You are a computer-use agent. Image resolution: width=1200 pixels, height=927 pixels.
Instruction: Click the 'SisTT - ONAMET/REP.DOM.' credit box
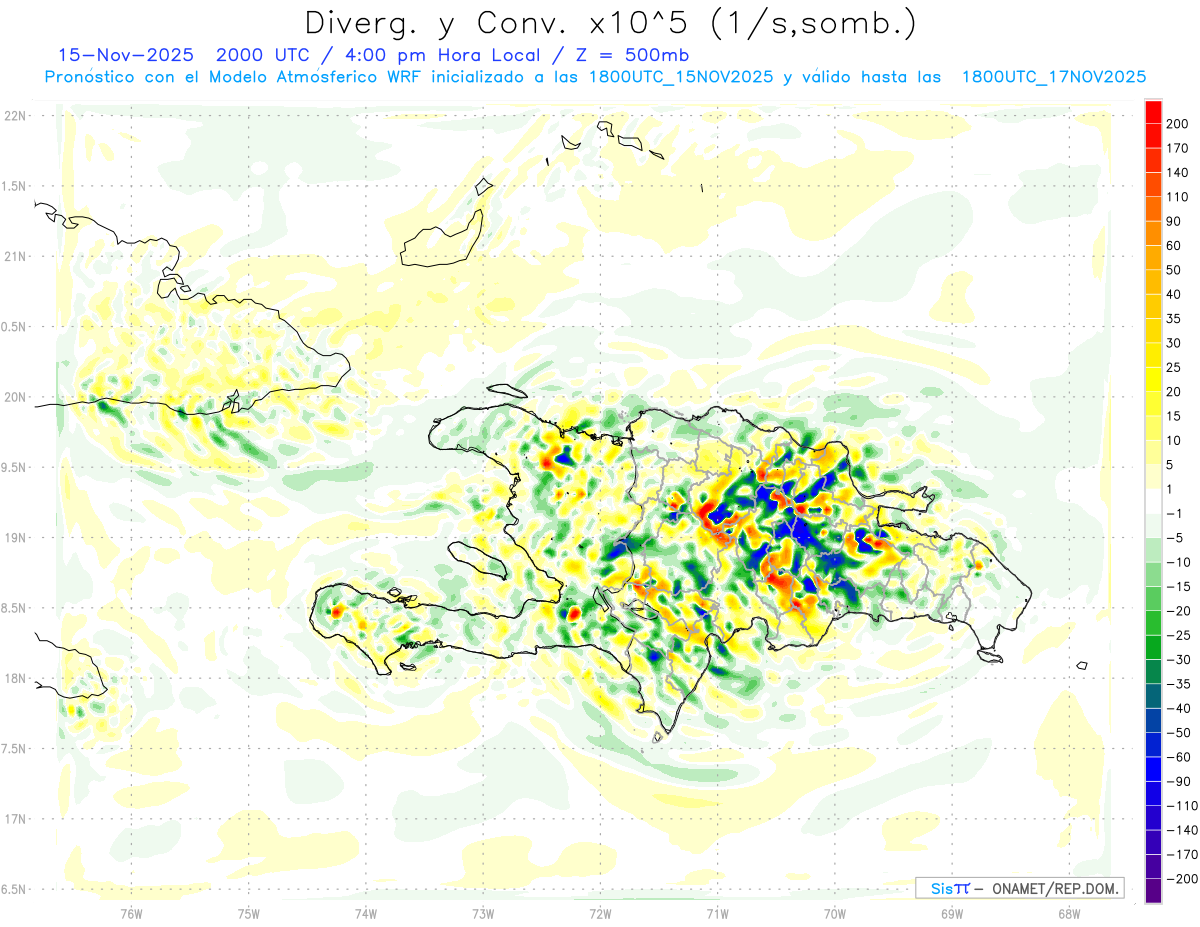click(x=1019, y=888)
